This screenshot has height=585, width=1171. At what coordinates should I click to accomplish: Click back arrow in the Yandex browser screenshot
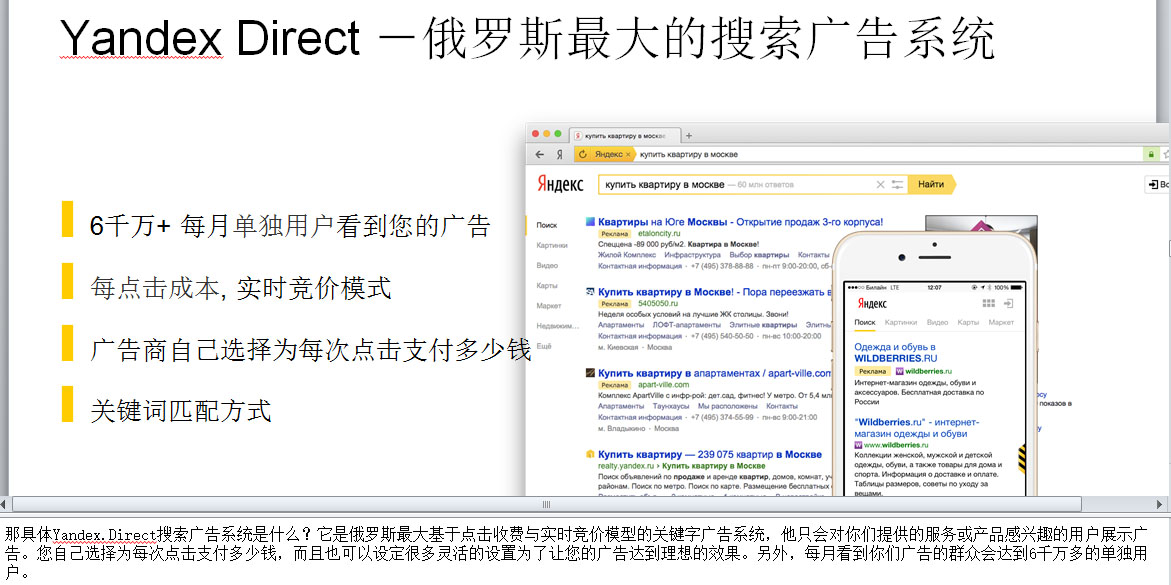click(x=539, y=154)
